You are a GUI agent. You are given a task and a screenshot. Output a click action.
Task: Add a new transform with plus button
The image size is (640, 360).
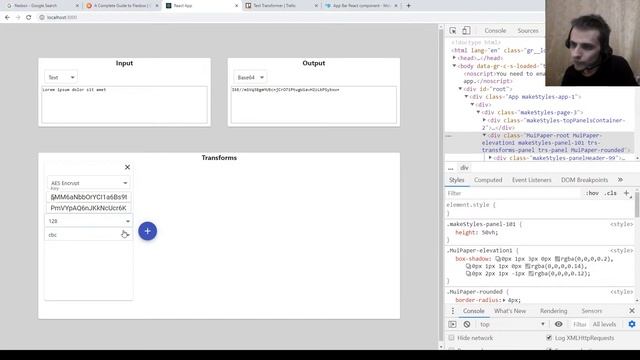(x=147, y=231)
